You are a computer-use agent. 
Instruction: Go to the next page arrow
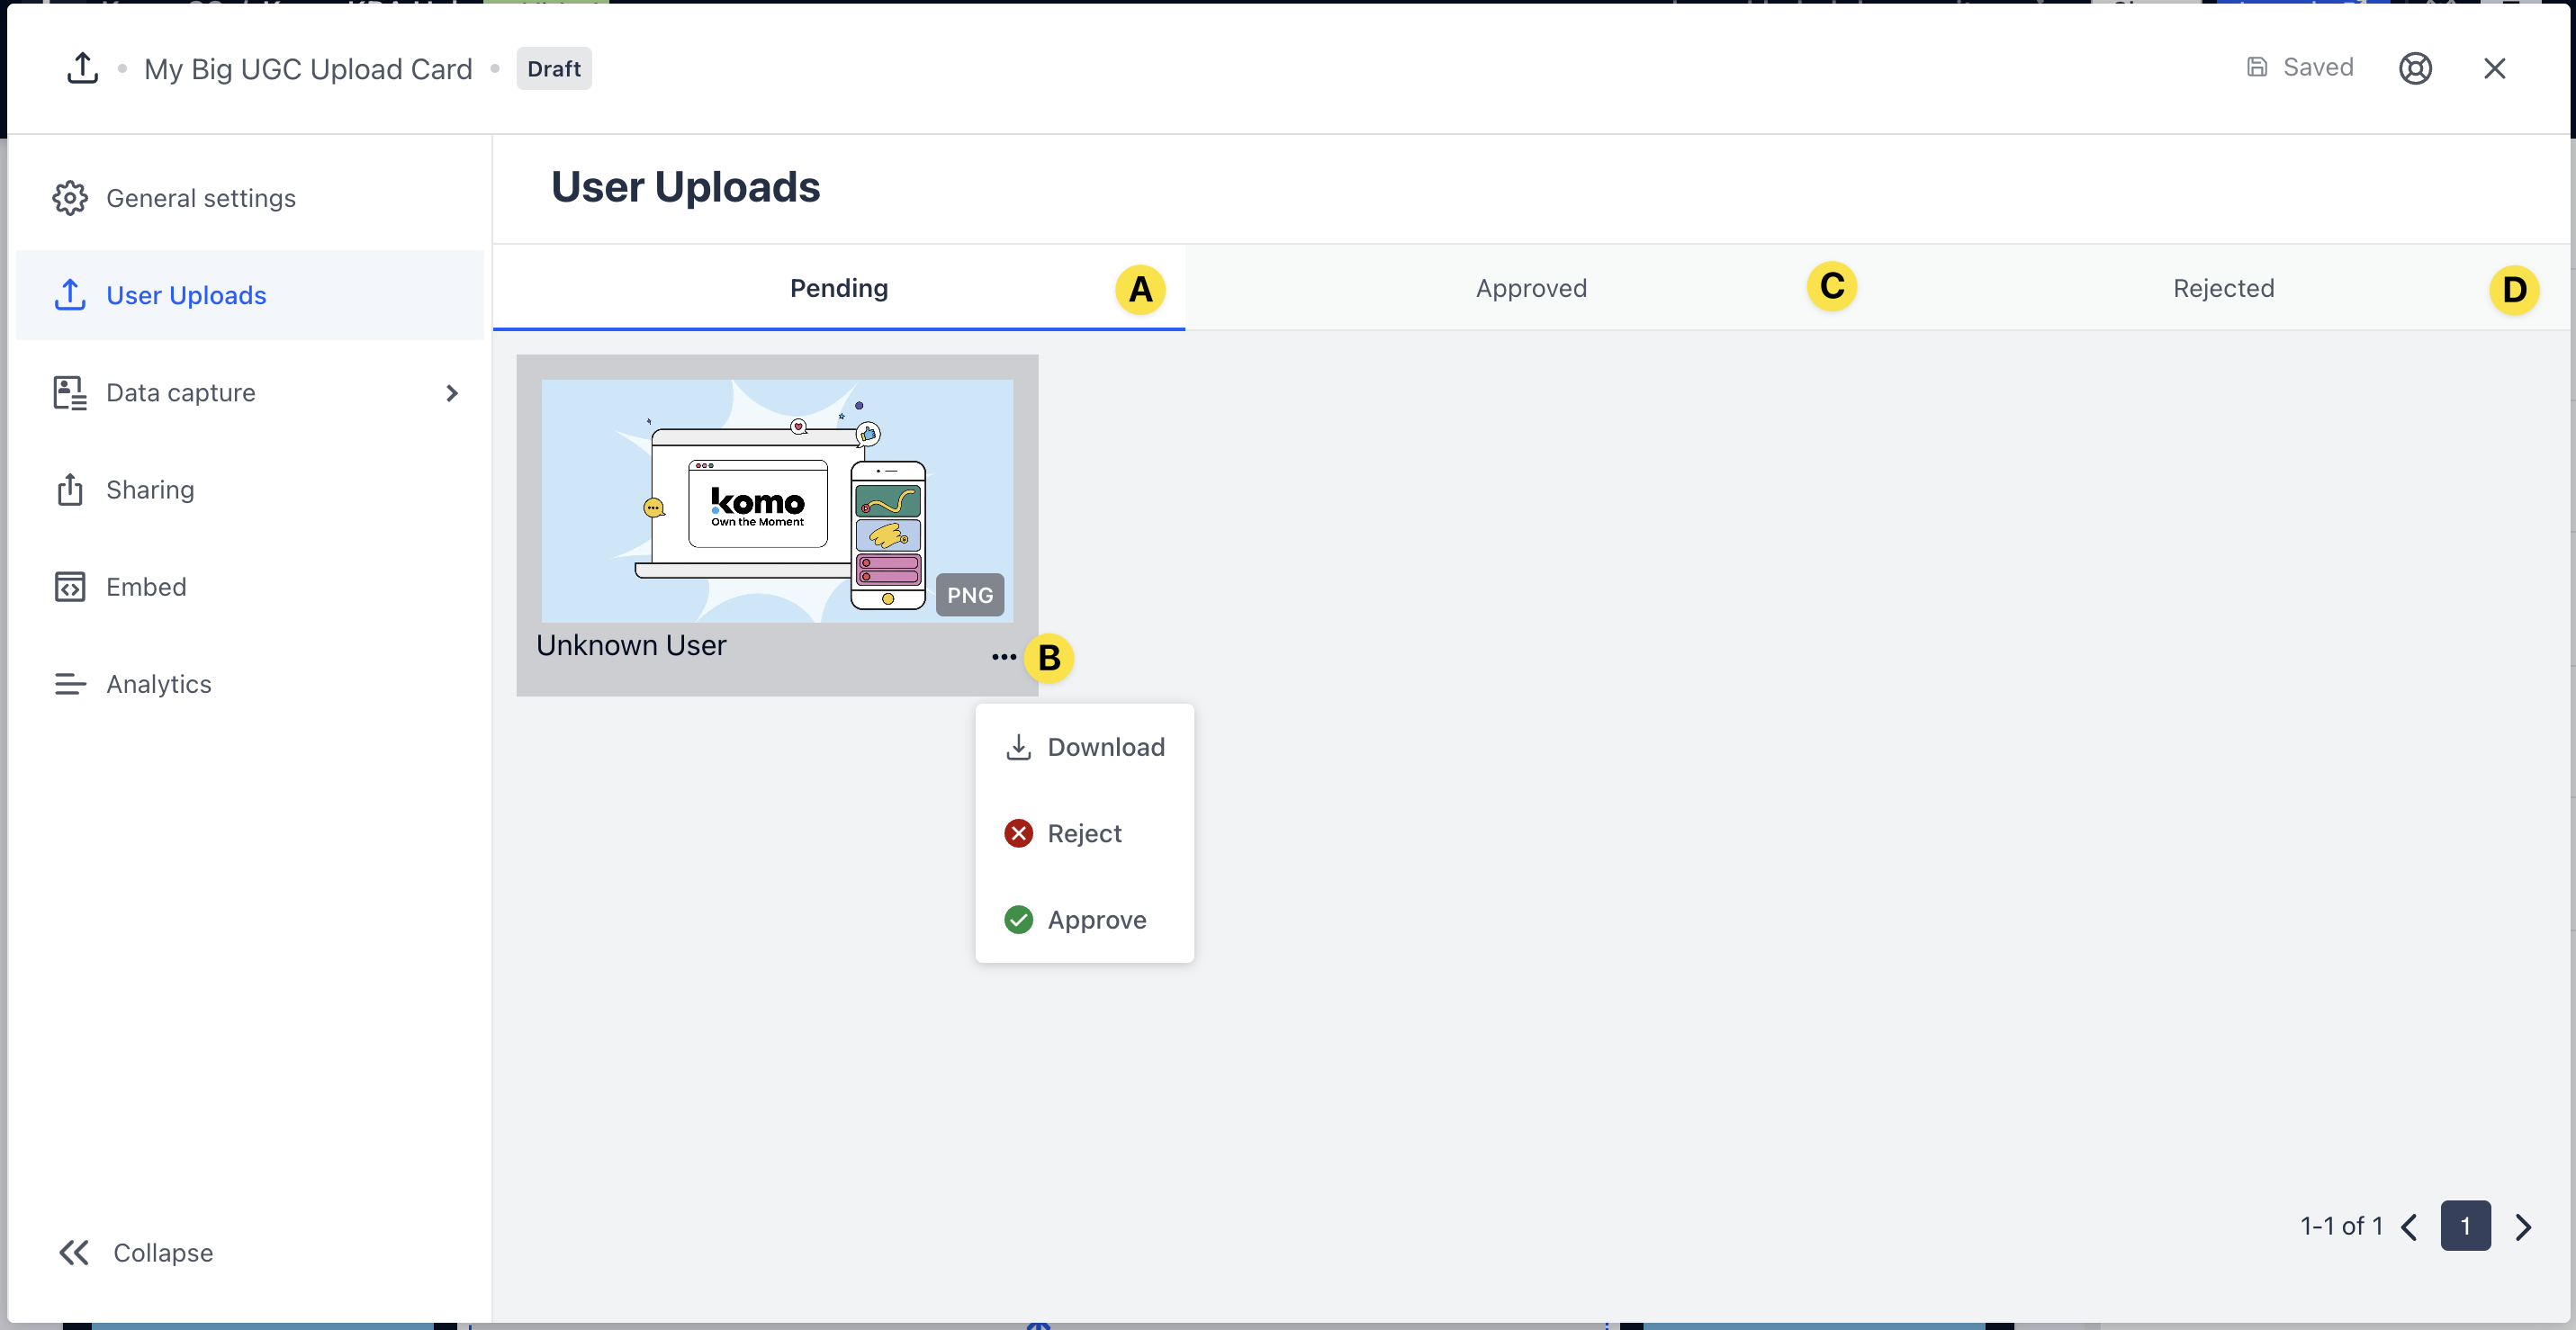2523,1226
